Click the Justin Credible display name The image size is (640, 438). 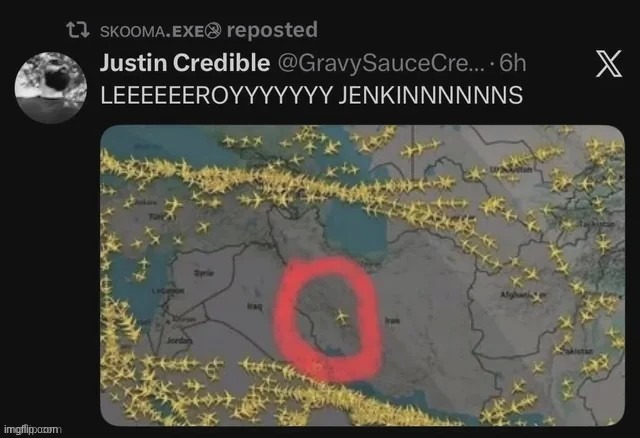click(184, 63)
